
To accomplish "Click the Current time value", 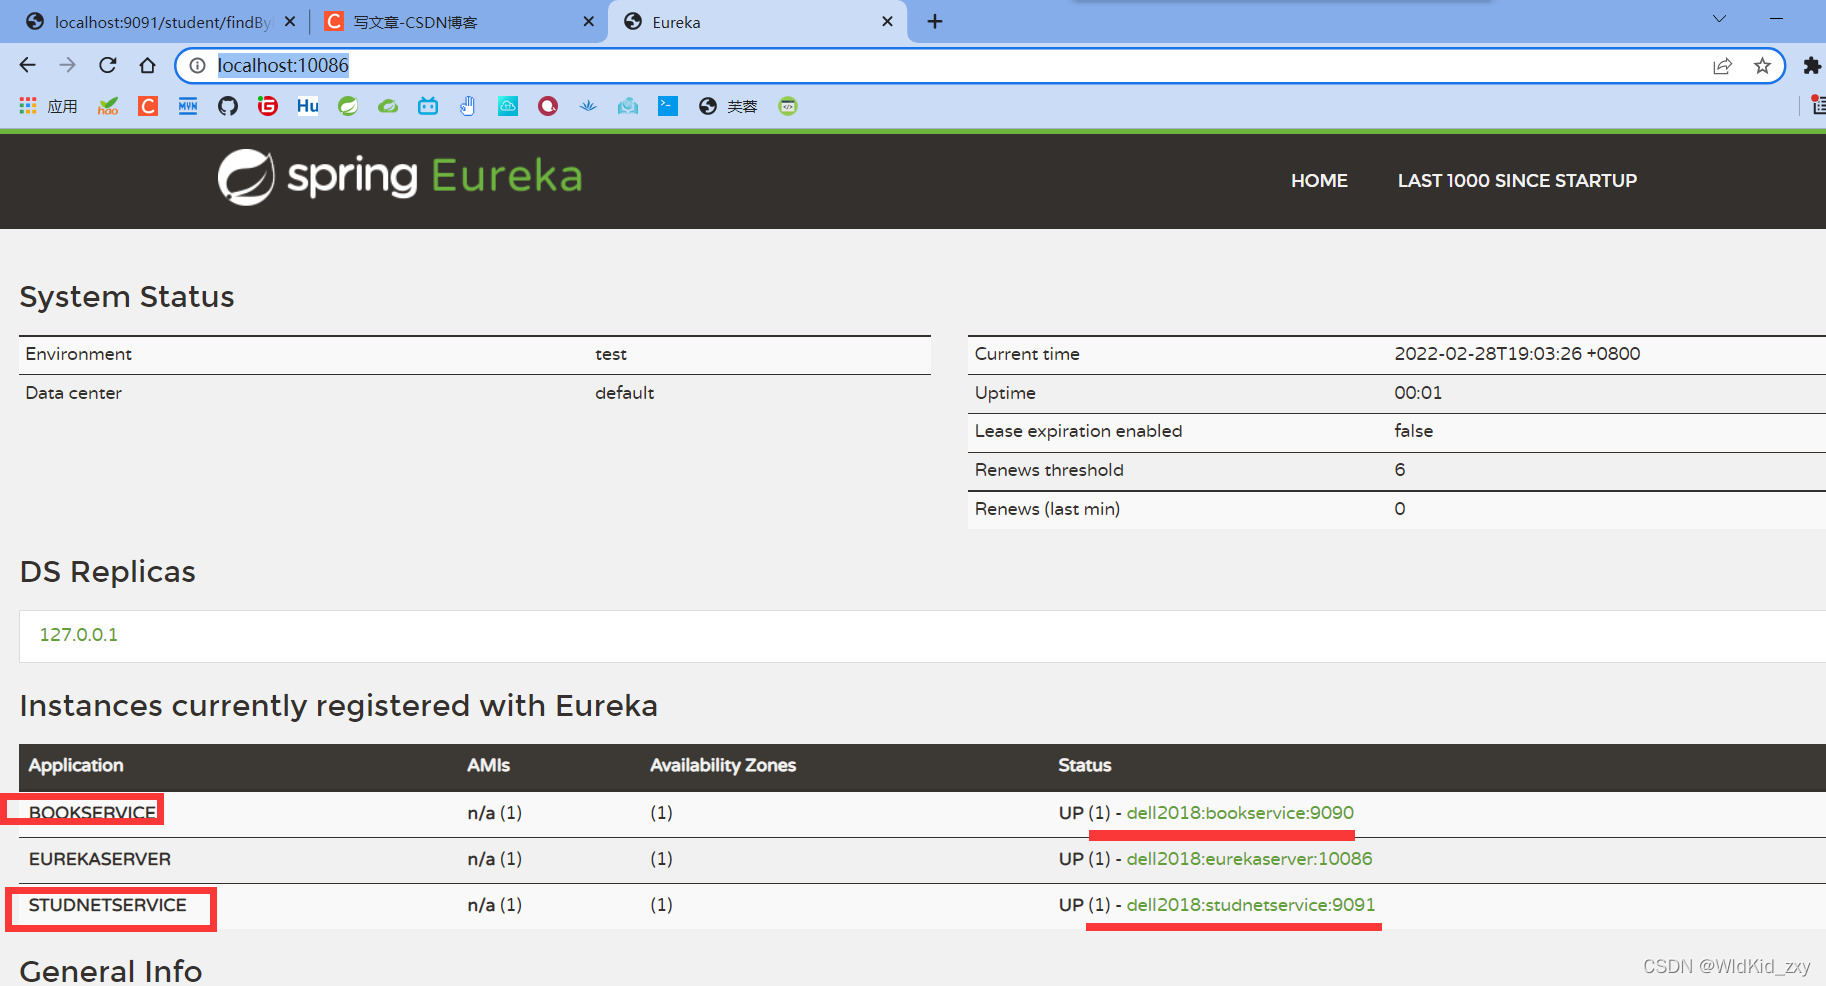I will (x=1517, y=354).
